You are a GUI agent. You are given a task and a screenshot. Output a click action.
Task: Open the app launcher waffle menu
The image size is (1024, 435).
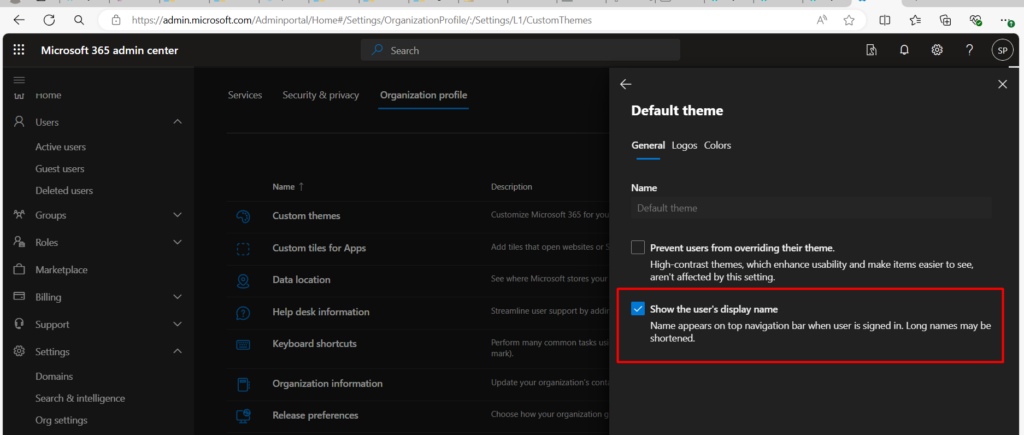pos(19,50)
